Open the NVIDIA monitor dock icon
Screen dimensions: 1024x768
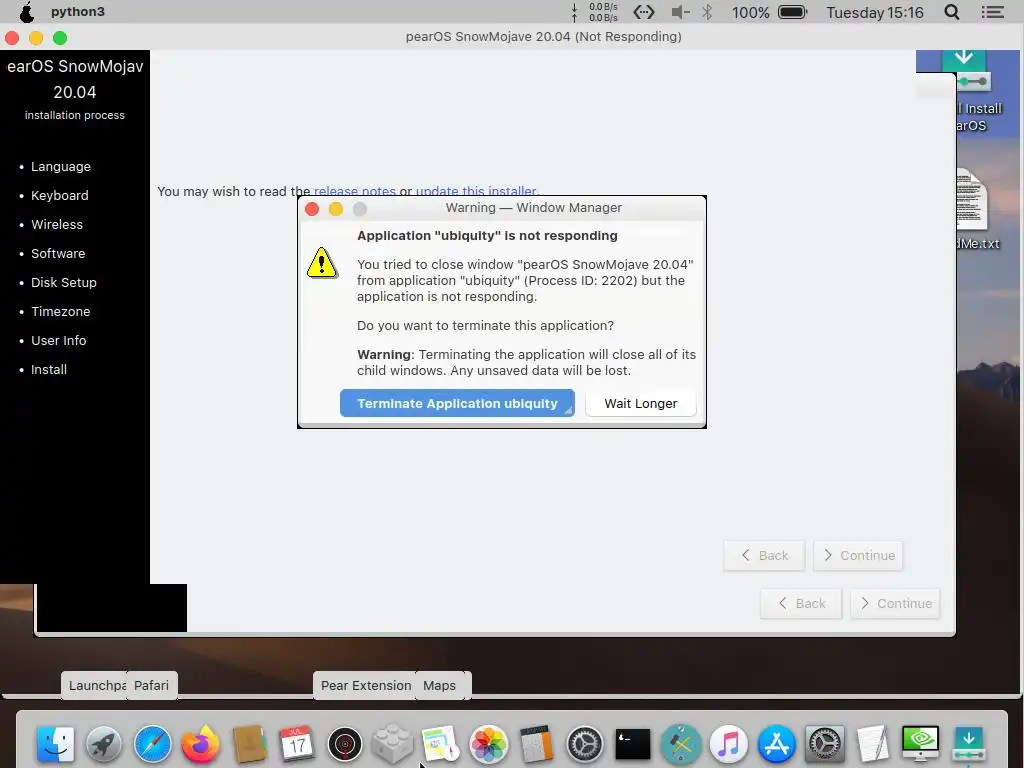(x=920, y=743)
